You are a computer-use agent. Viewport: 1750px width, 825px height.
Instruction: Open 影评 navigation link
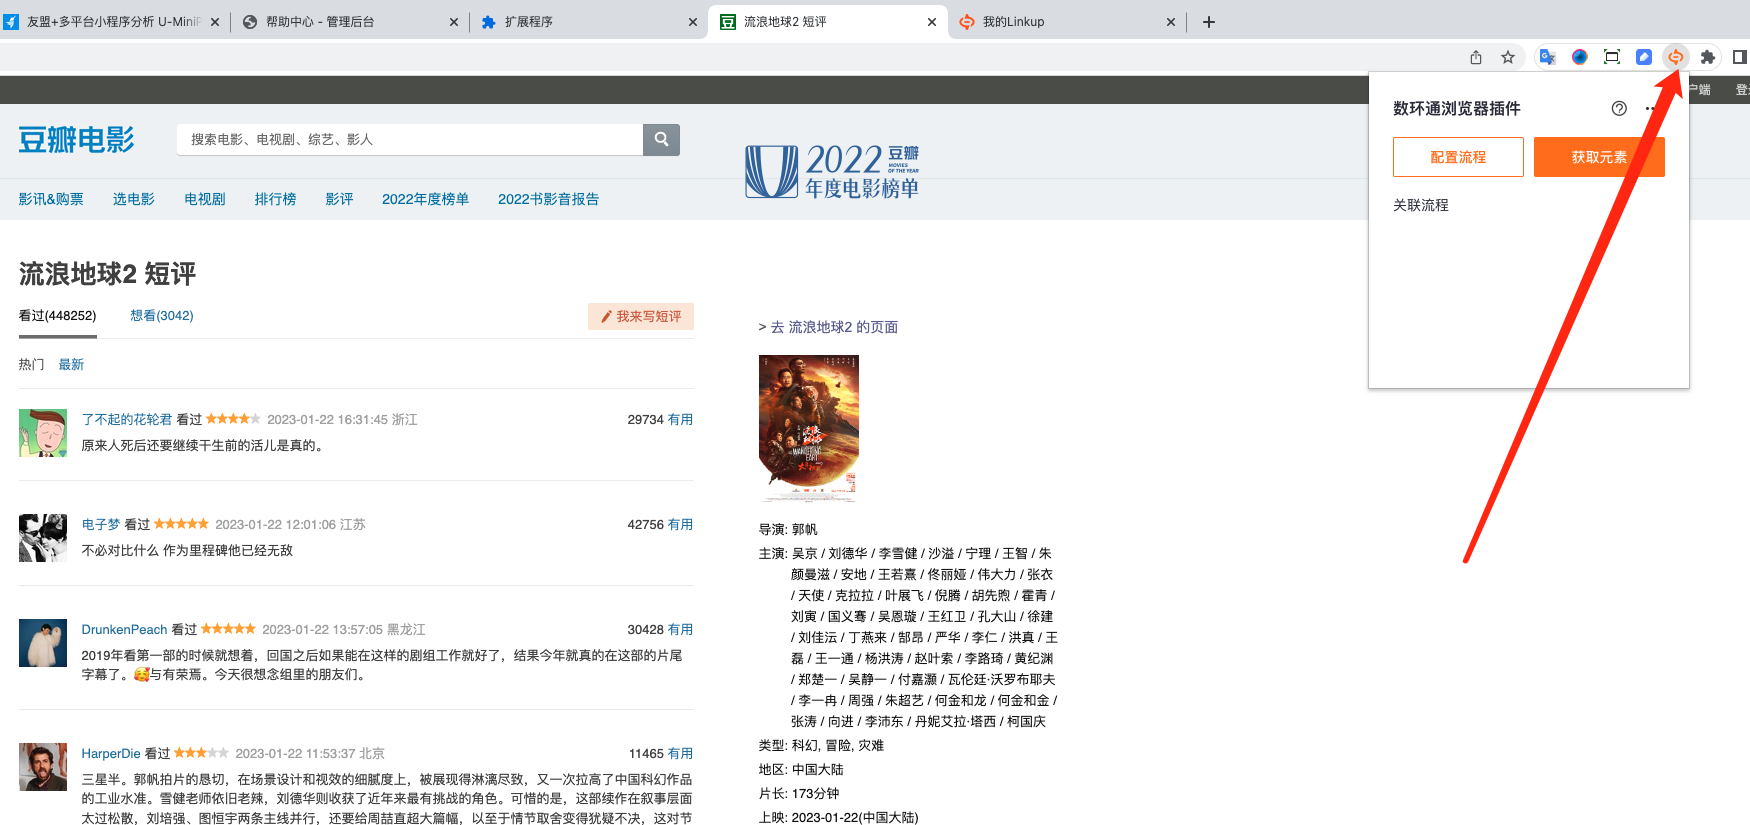point(339,199)
